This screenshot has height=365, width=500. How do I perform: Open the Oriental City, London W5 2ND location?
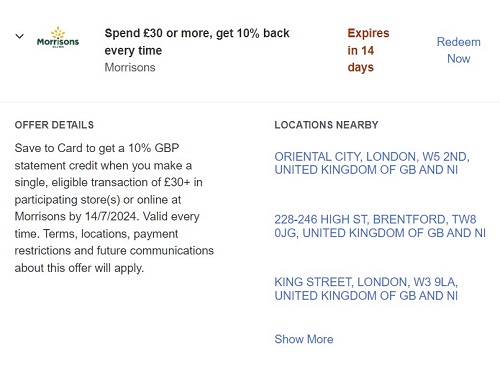click(372, 163)
